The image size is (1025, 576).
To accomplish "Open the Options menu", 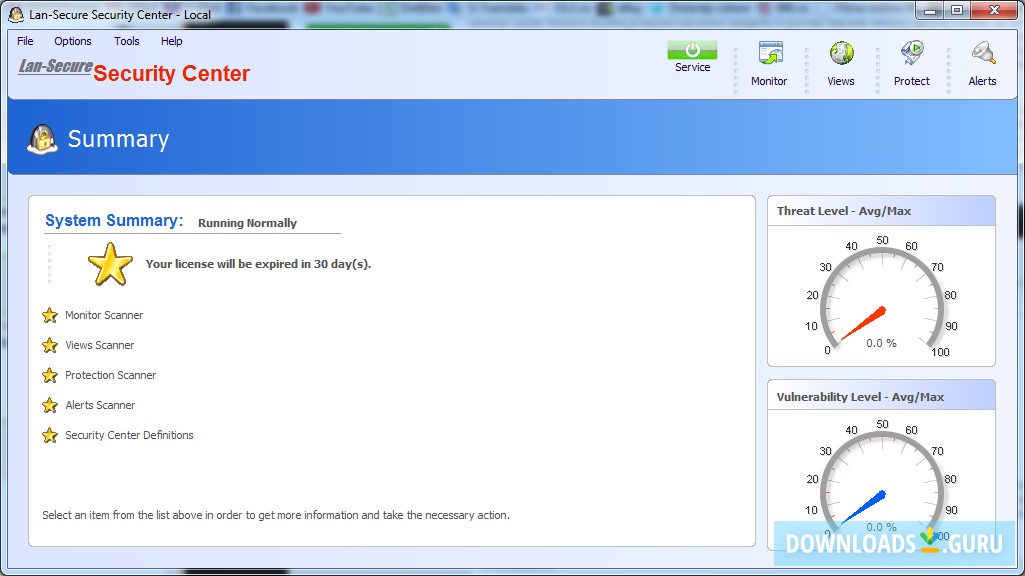I will click(73, 41).
